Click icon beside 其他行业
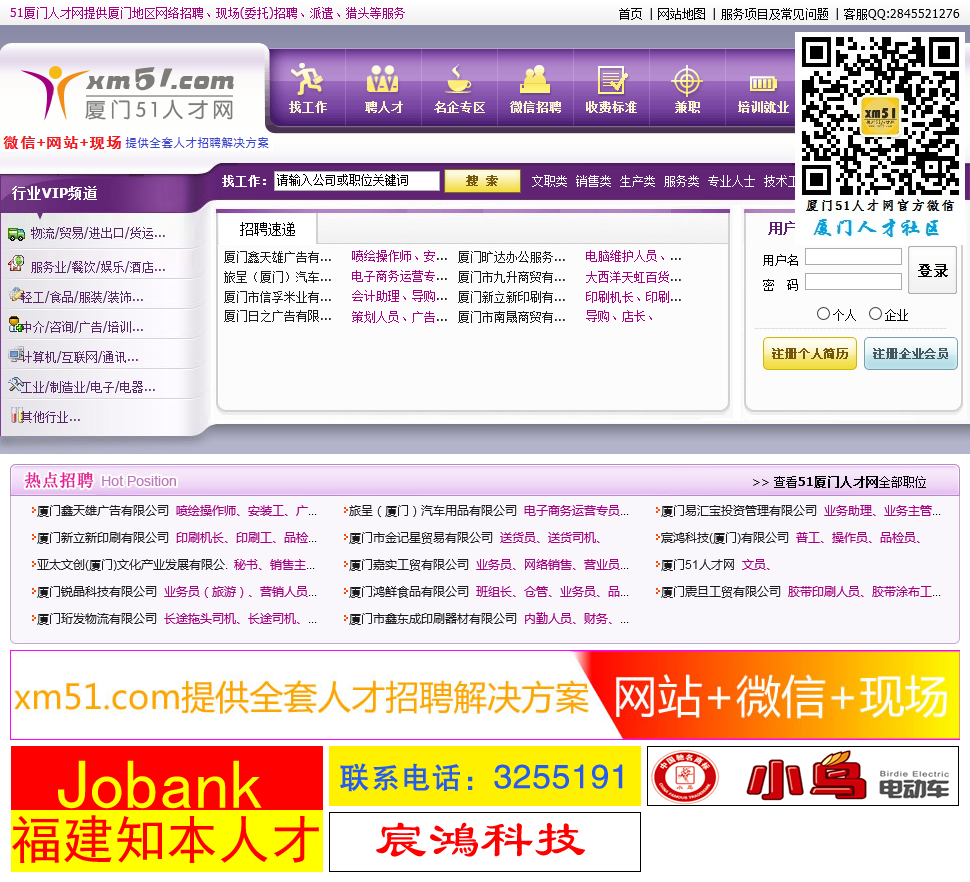 [x=15, y=415]
